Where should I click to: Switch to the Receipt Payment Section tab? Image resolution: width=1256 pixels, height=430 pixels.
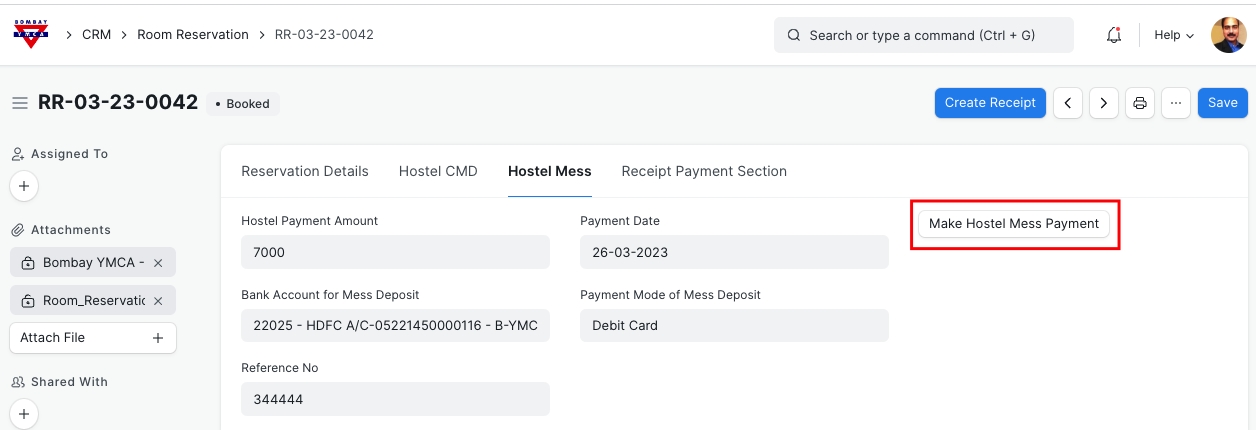[704, 171]
